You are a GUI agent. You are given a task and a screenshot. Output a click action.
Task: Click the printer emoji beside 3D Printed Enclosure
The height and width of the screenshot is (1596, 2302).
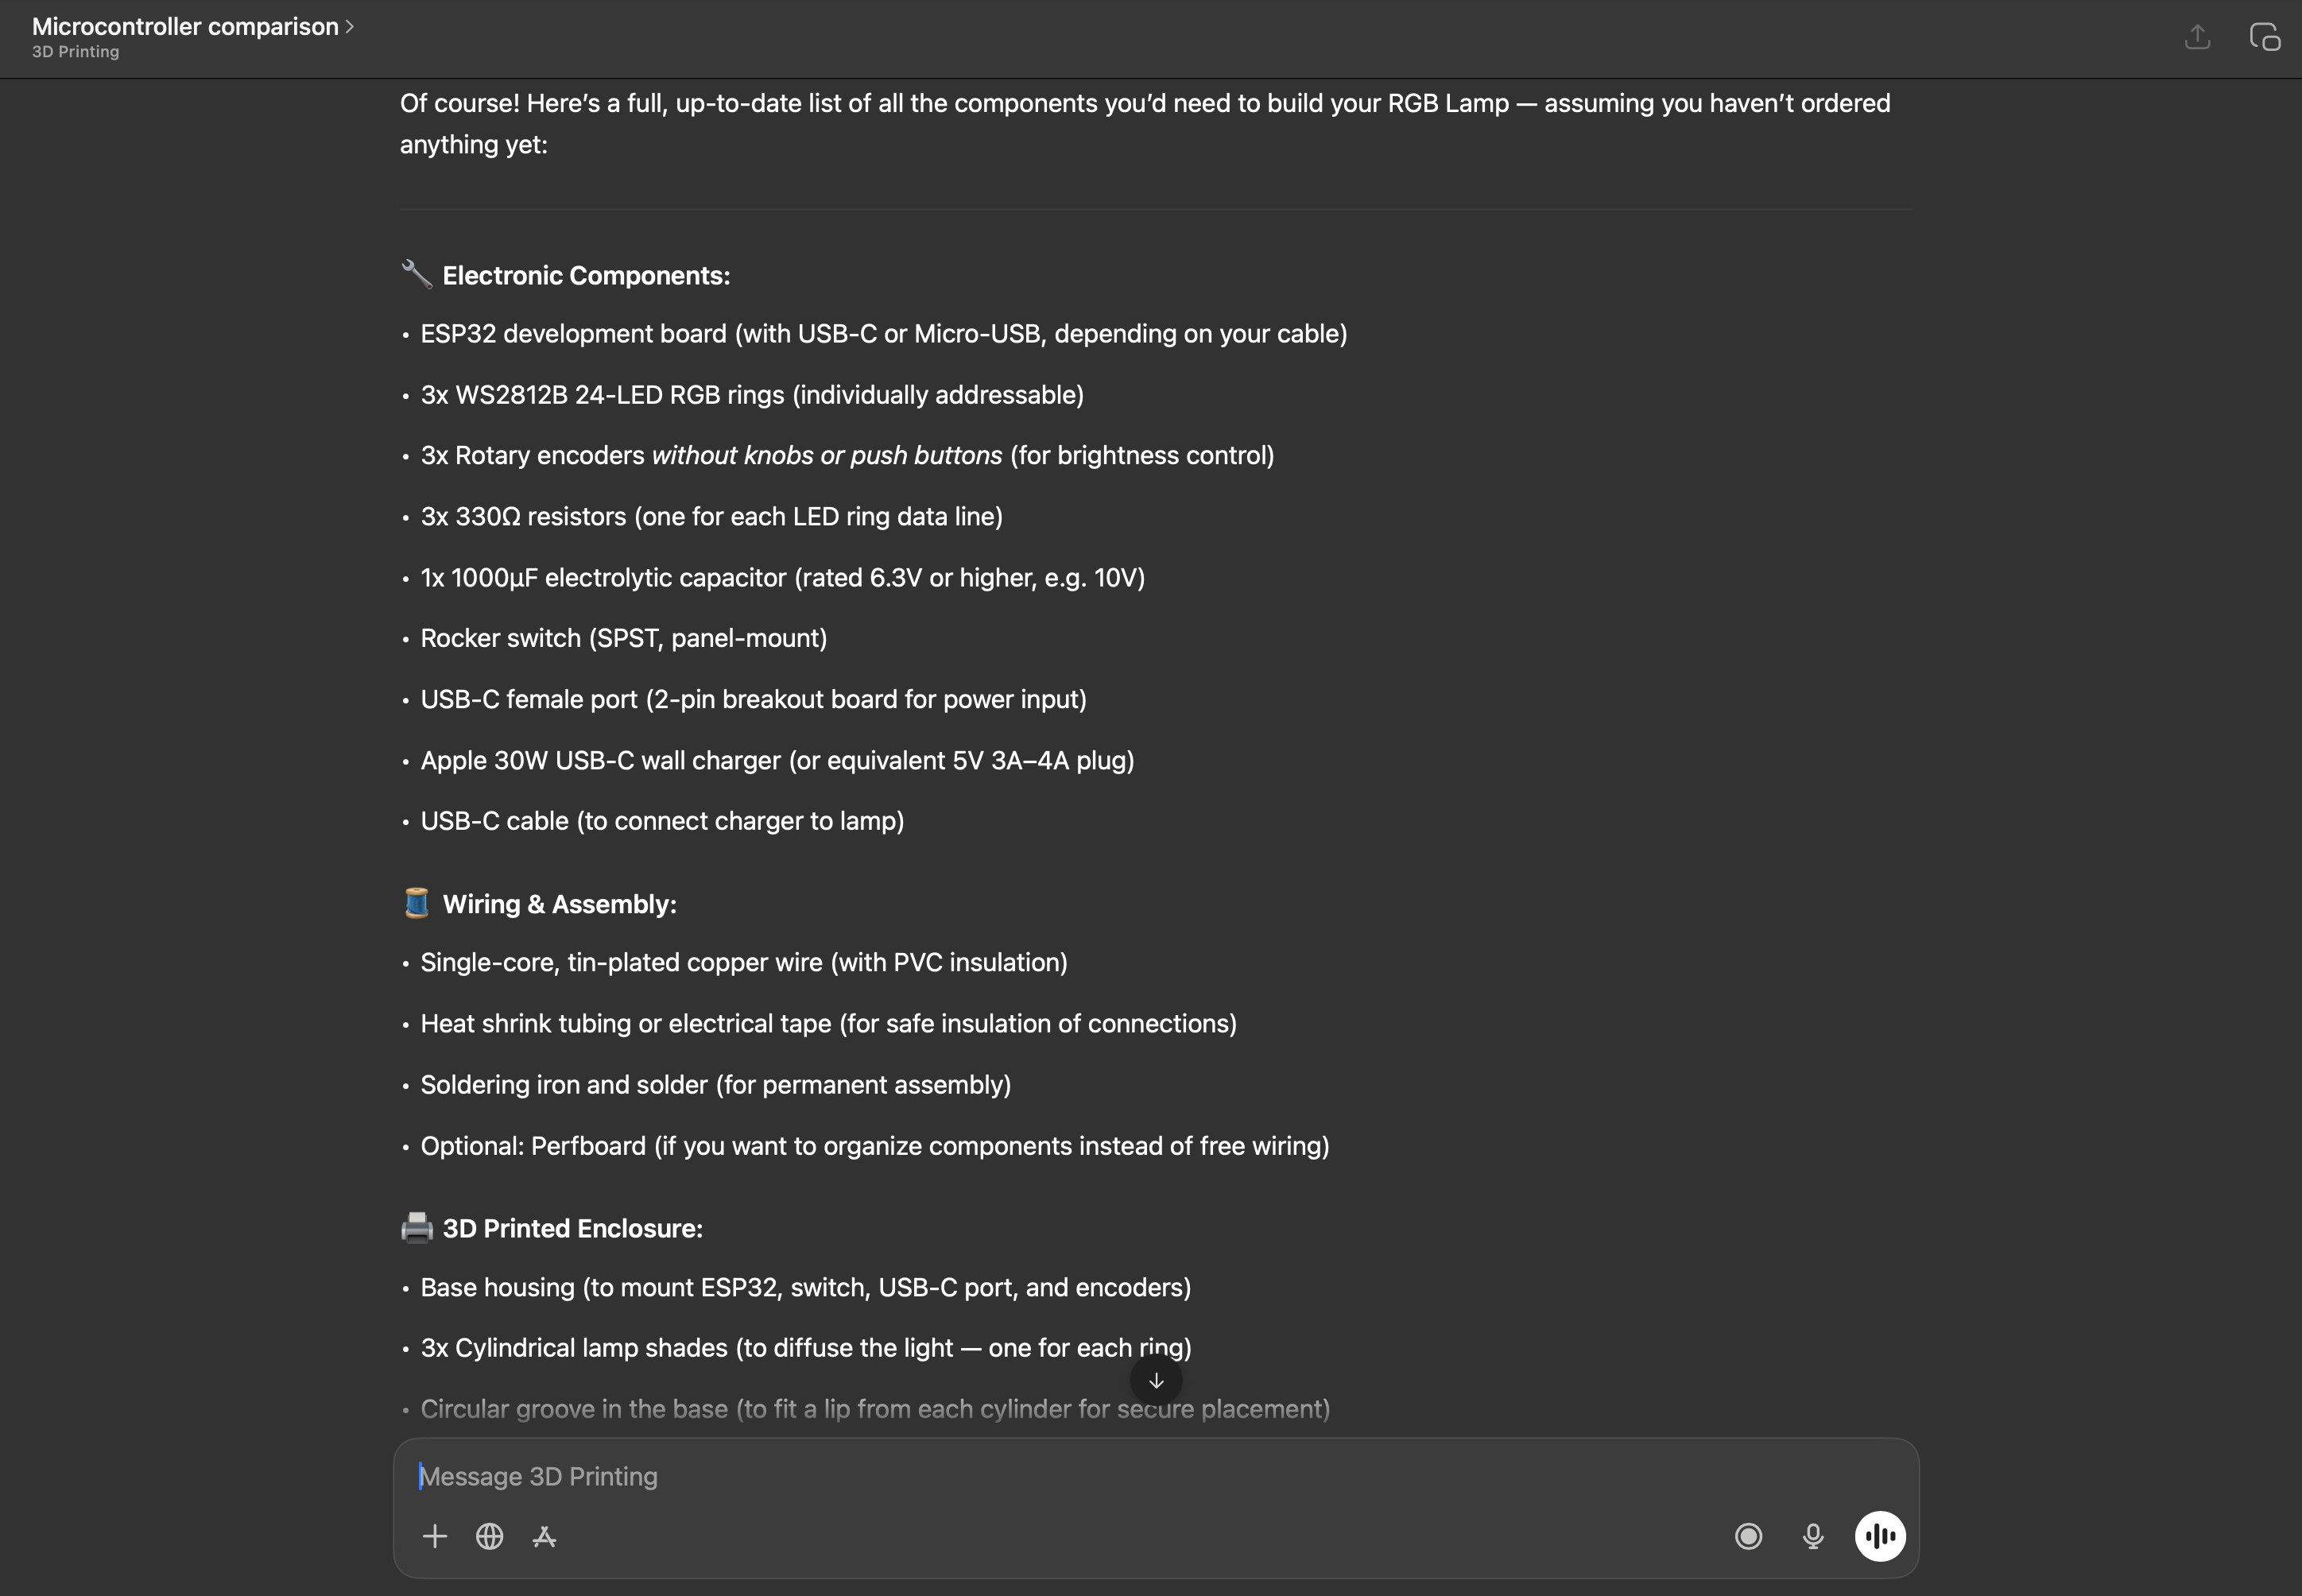point(416,1227)
